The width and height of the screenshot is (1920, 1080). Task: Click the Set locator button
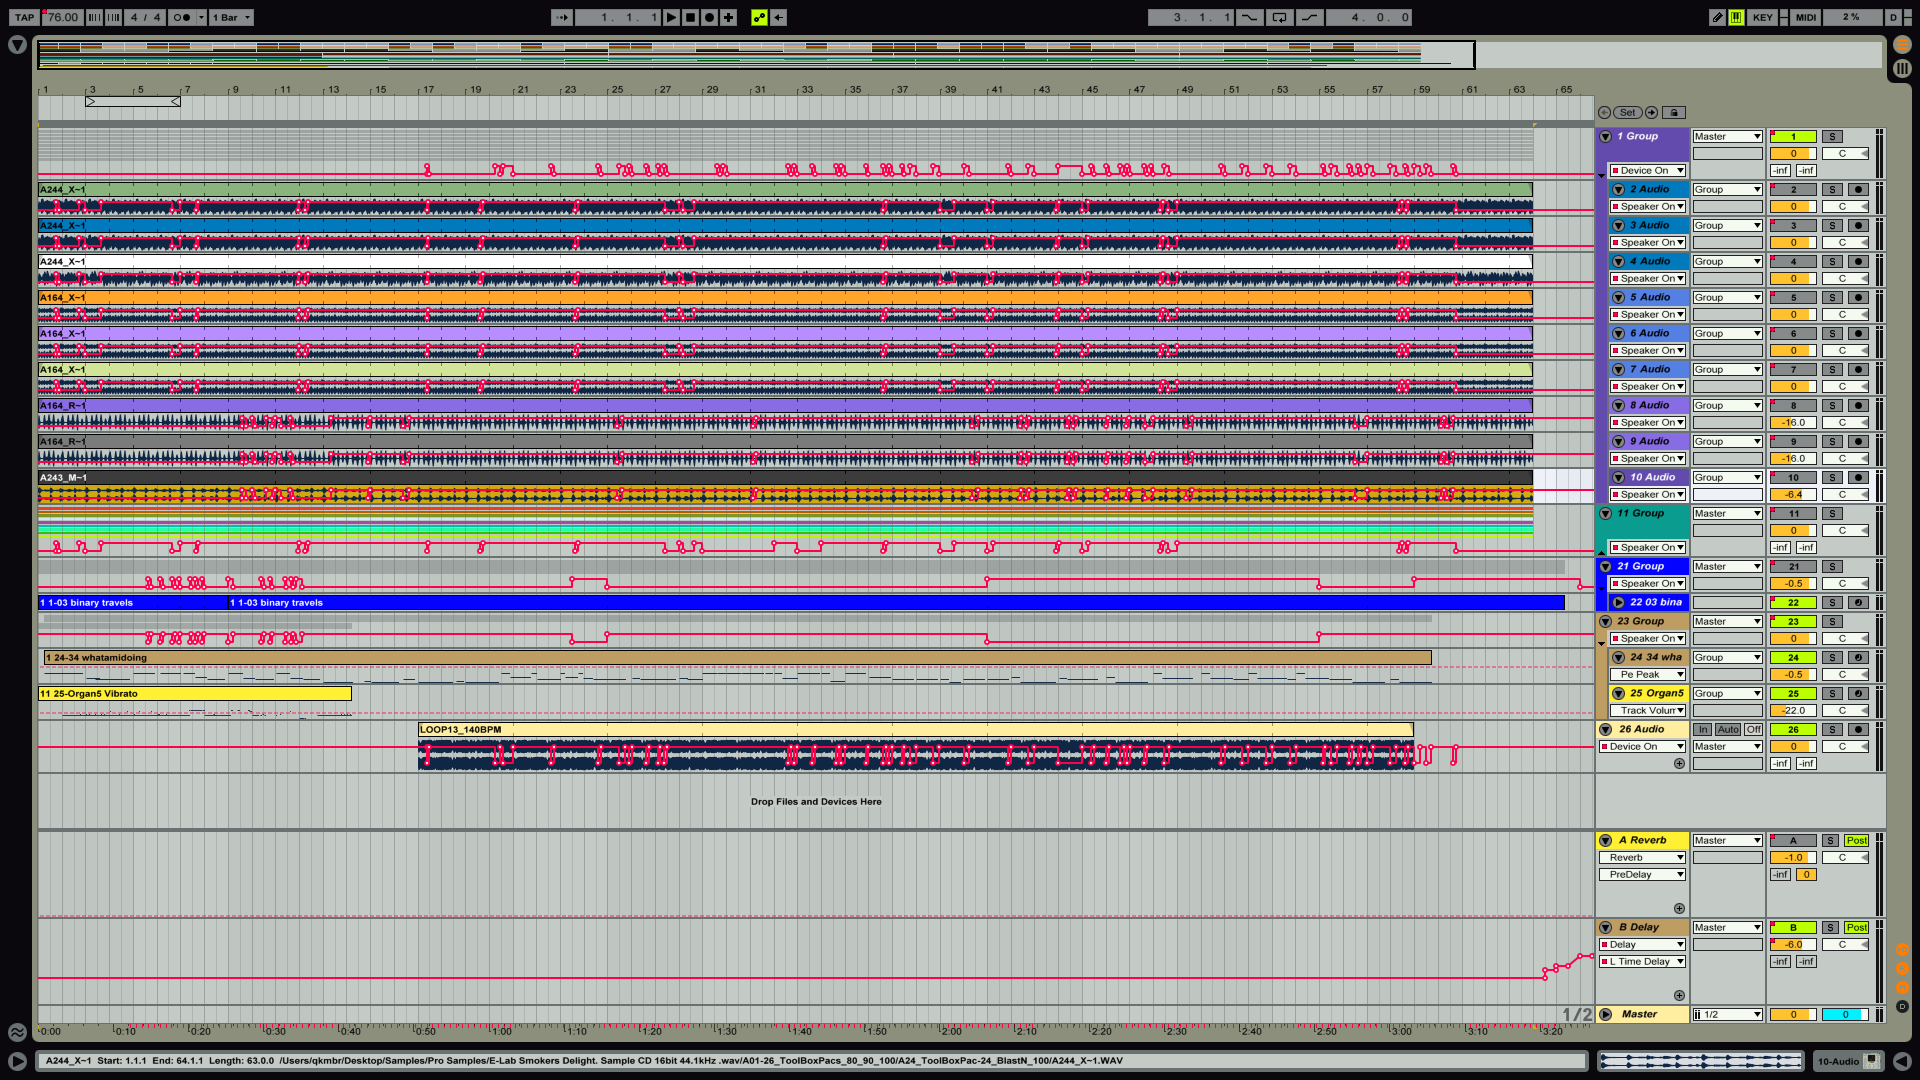point(1628,113)
